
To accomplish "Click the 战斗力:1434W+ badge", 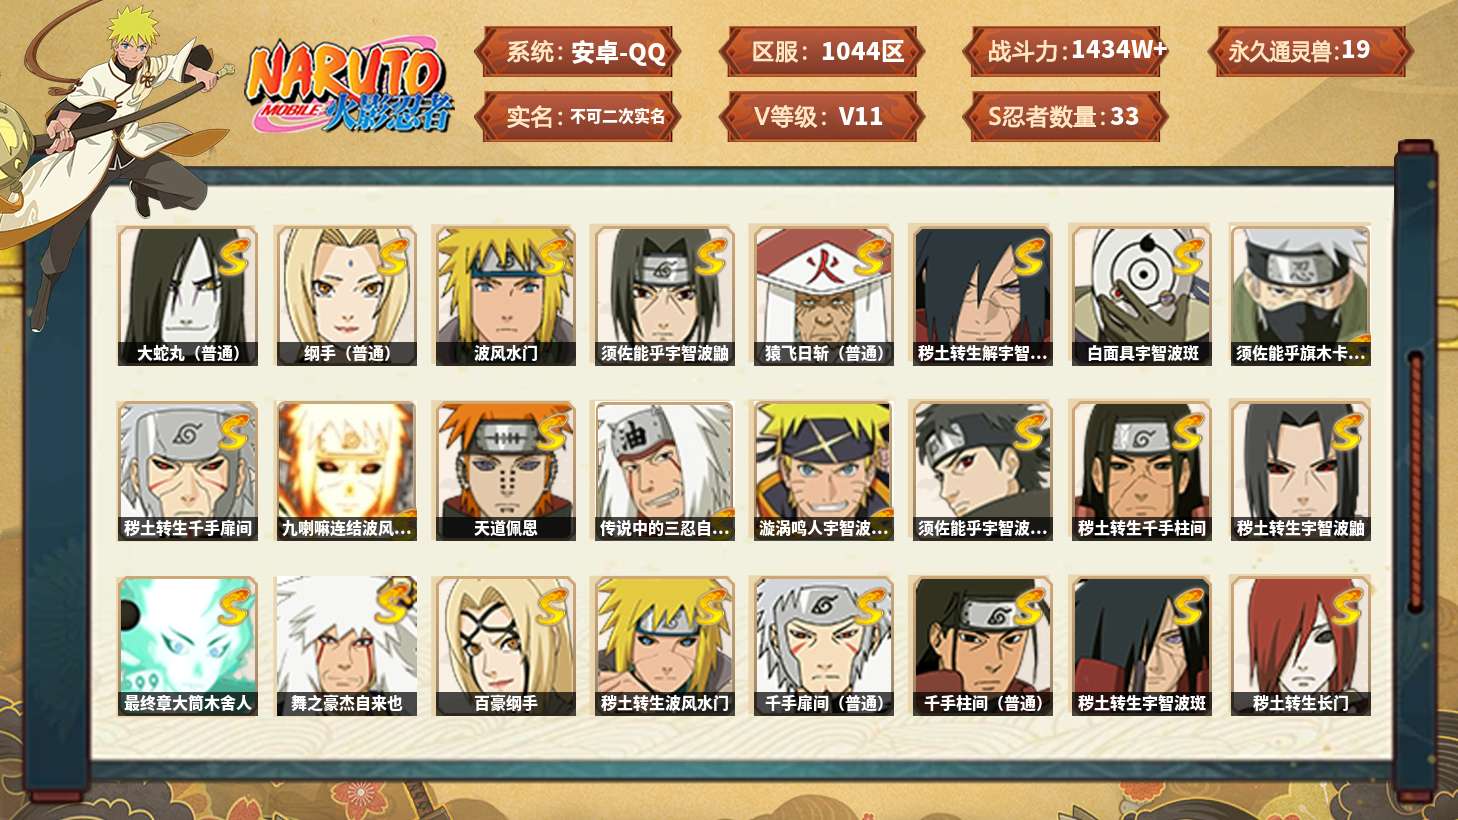I will (1066, 52).
